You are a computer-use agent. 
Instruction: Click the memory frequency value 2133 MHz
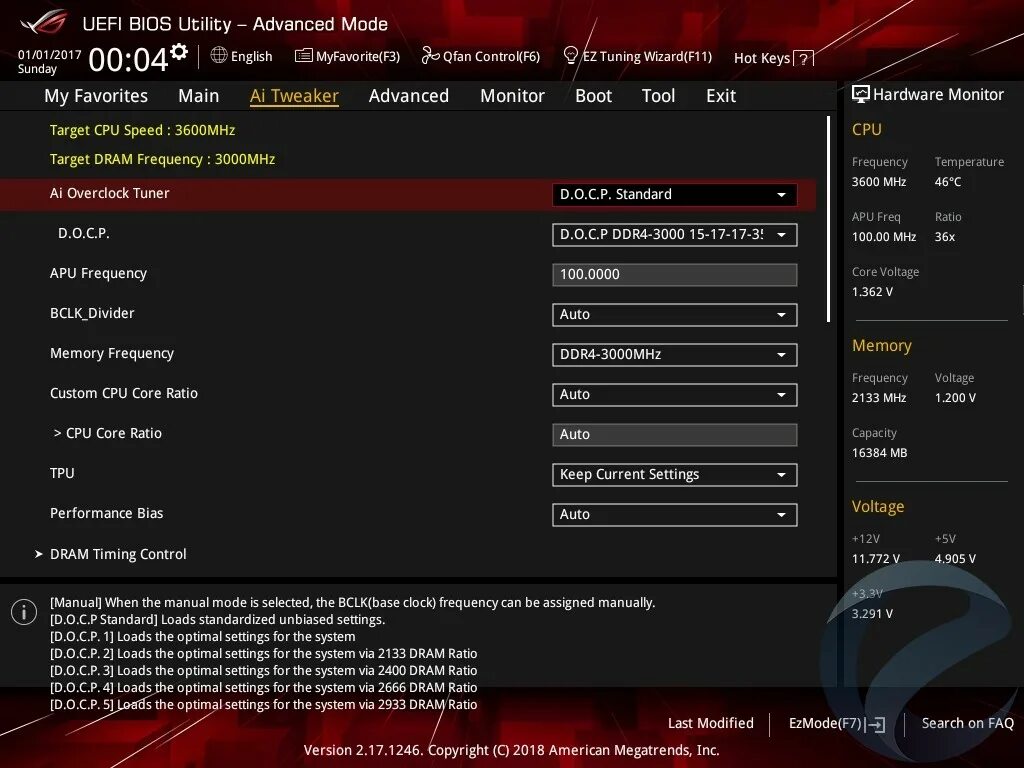(879, 398)
